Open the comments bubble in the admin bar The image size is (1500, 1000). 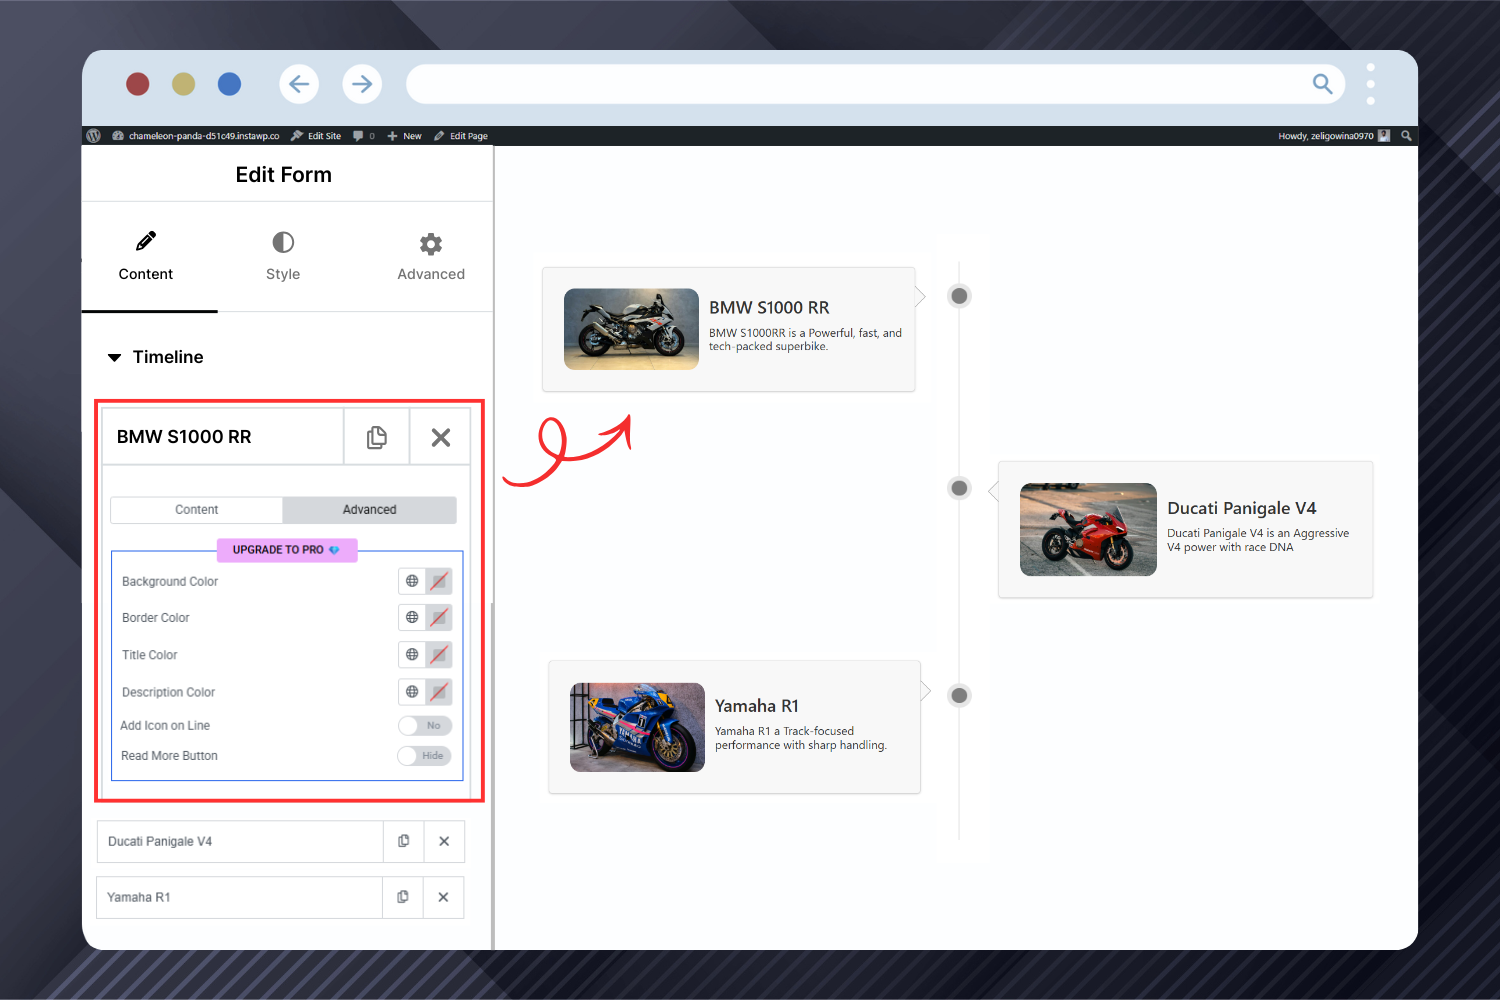click(x=359, y=136)
